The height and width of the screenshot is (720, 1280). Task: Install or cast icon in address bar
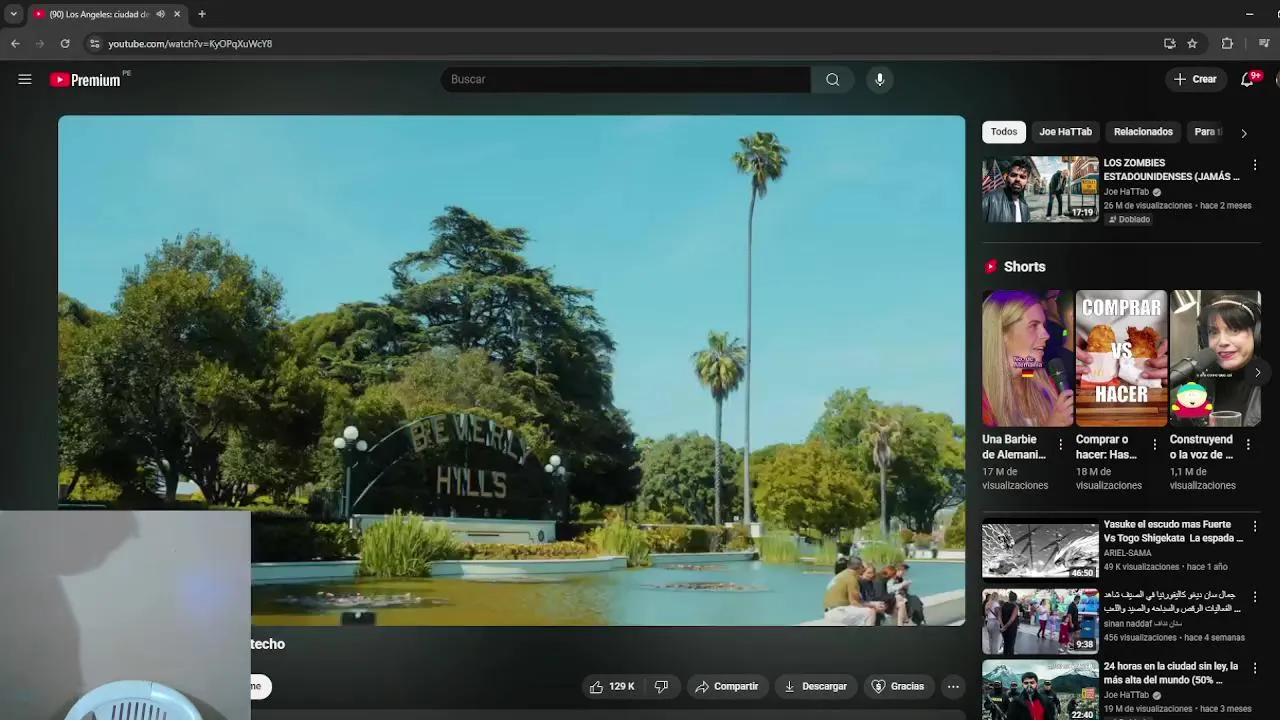tap(1169, 43)
